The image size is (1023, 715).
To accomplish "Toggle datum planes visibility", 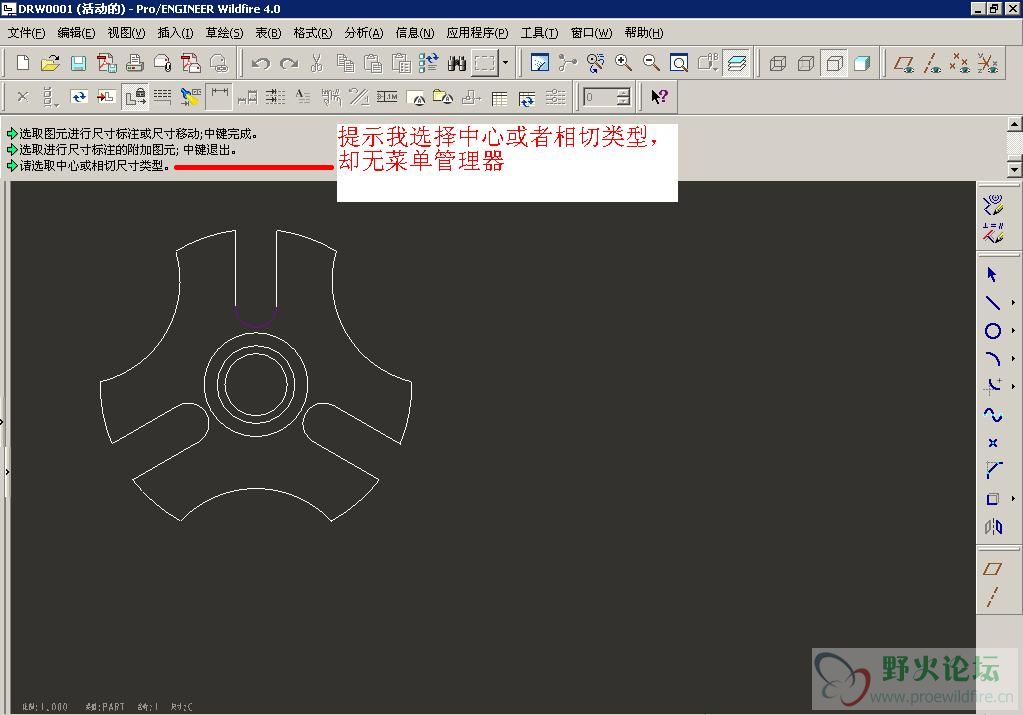I will click(904, 63).
